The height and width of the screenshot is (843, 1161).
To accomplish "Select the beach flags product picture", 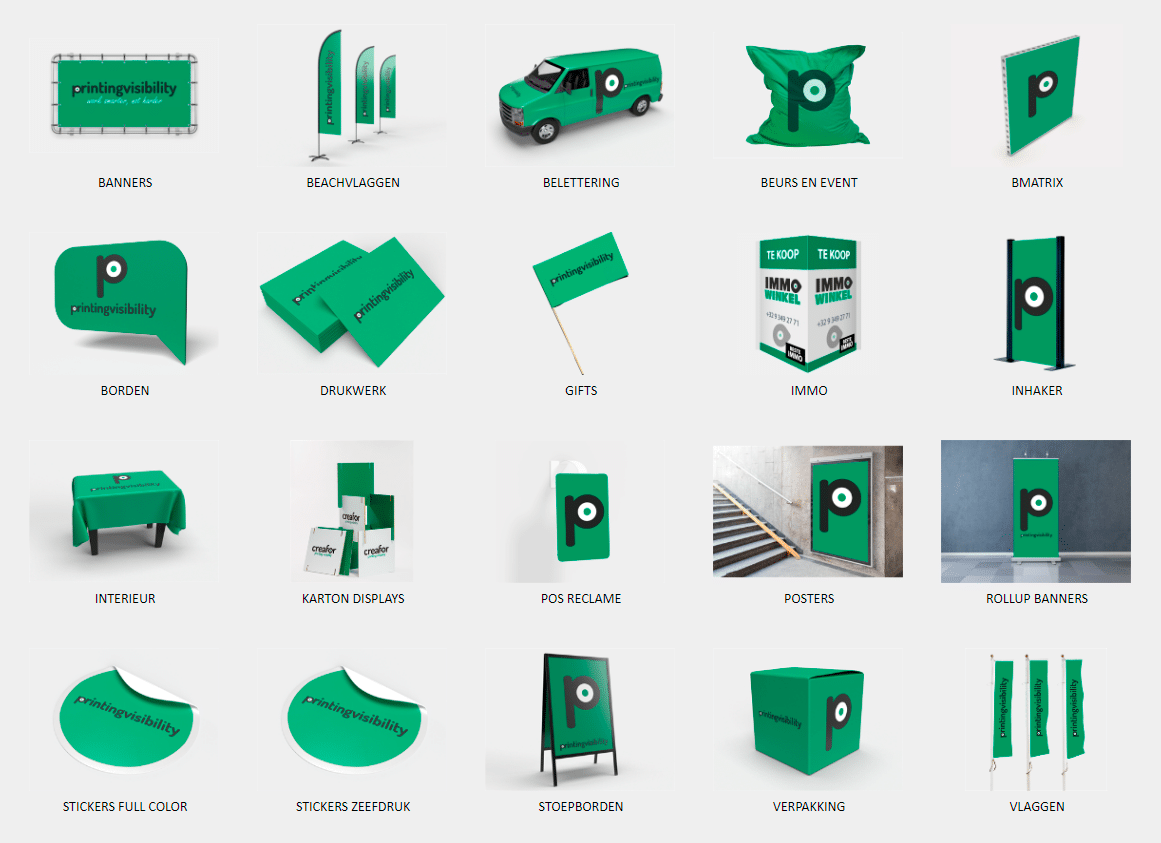I will [352, 95].
